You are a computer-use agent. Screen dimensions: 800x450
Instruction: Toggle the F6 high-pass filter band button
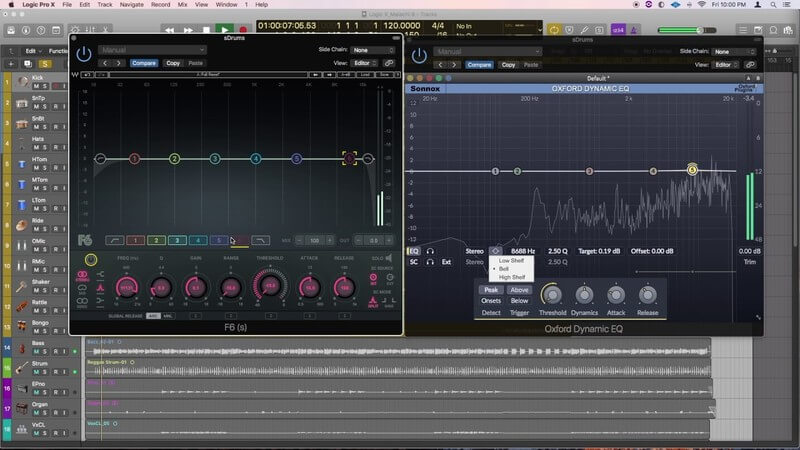[115, 240]
